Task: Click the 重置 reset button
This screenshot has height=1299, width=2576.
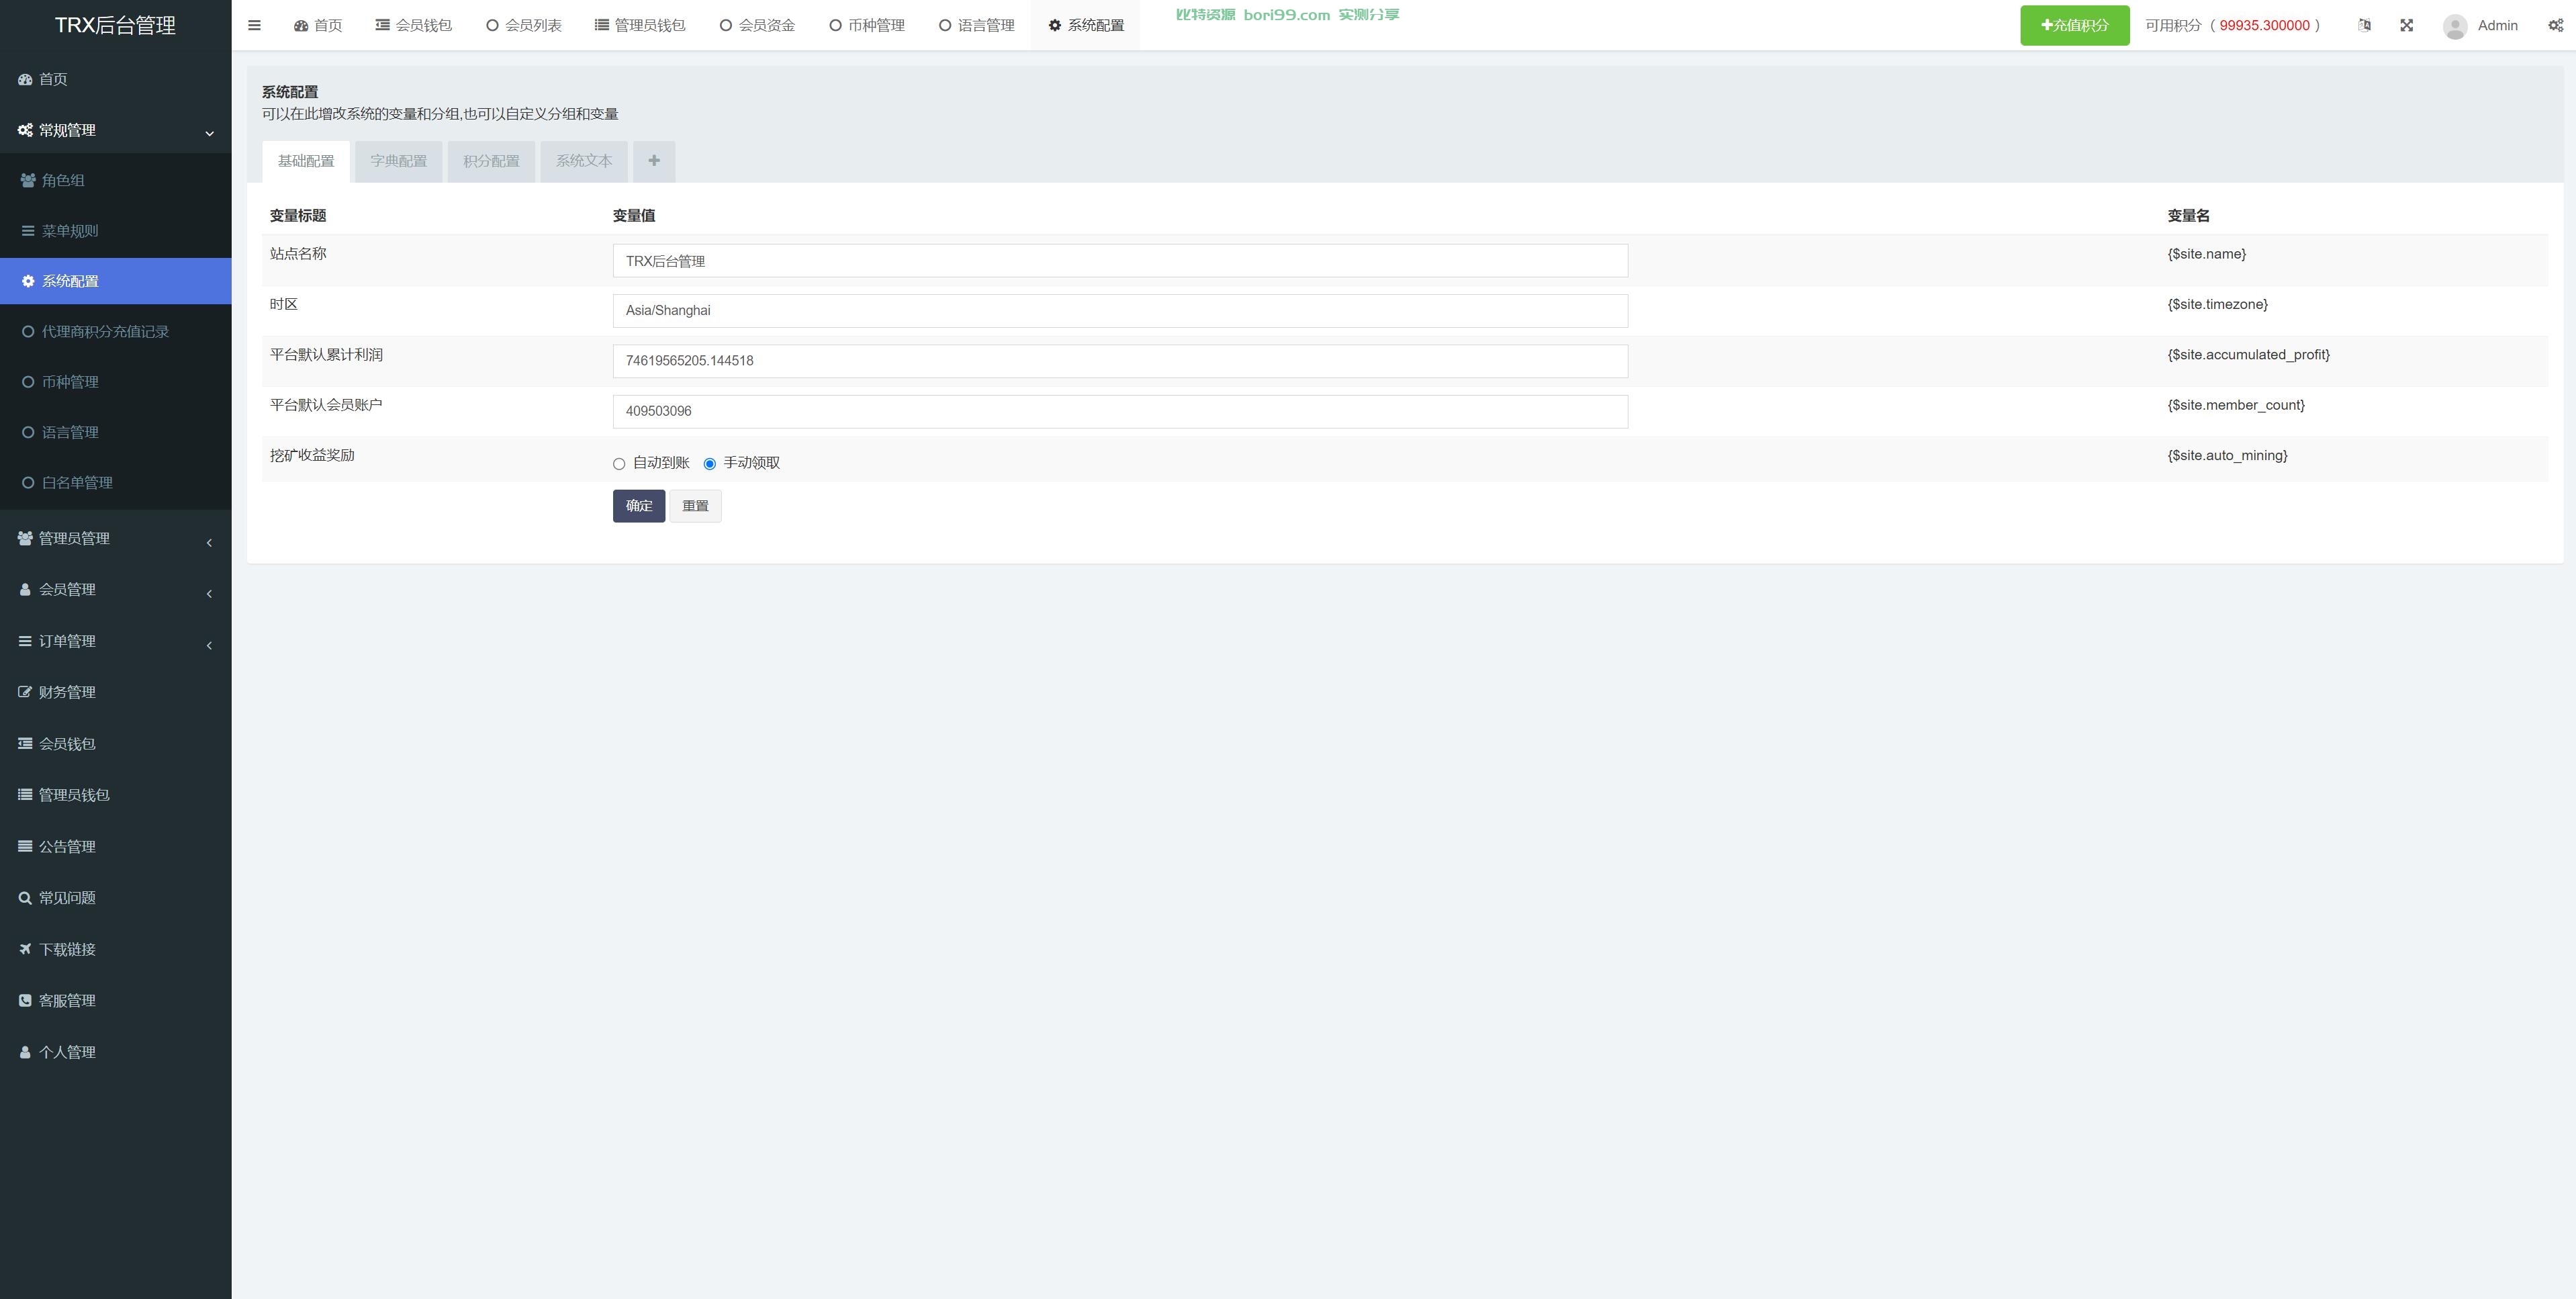Action: [x=695, y=506]
